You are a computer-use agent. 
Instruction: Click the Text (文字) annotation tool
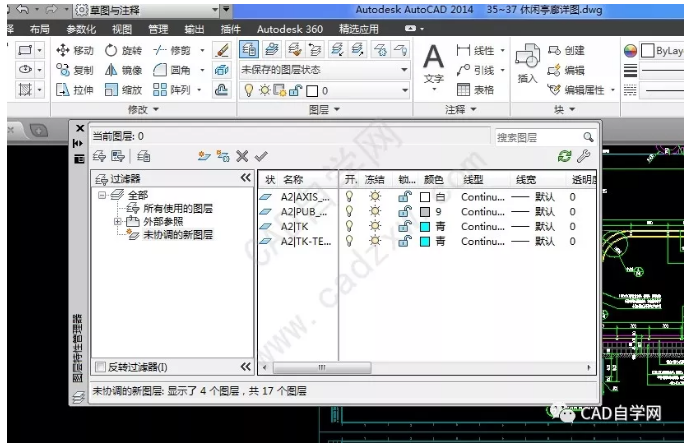click(434, 66)
